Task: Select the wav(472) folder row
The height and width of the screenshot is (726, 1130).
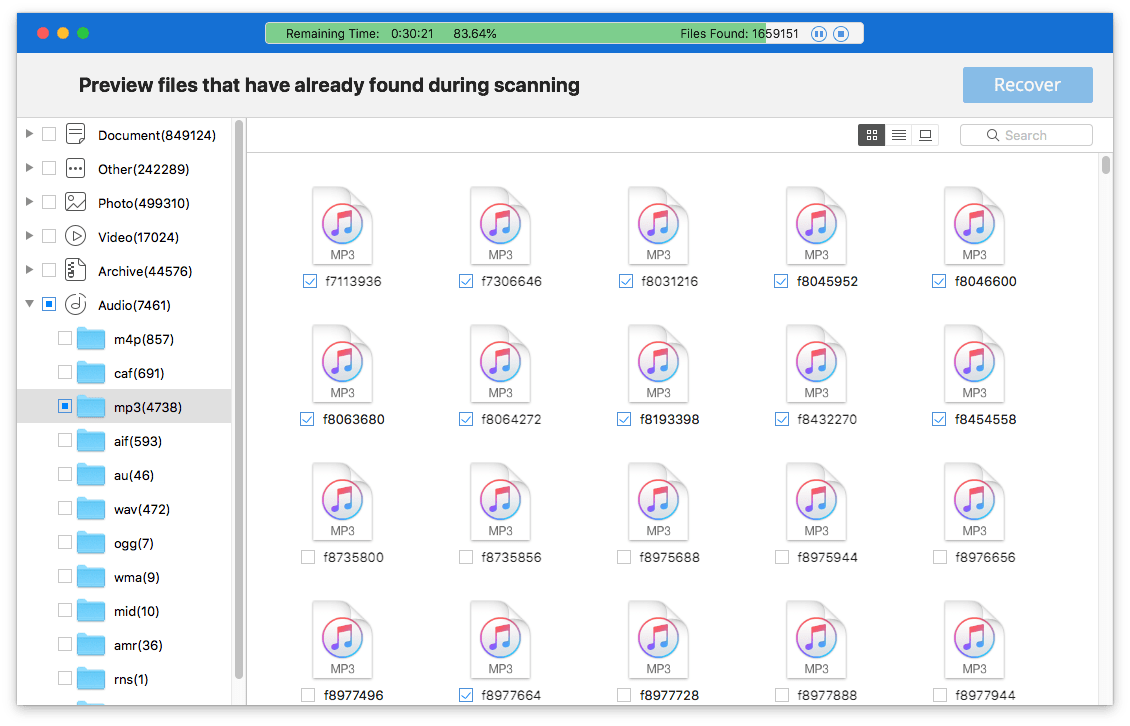Action: pyautogui.click(x=124, y=509)
